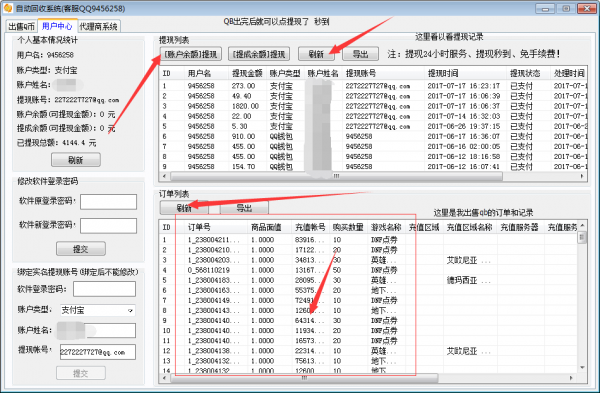
Task: Click the 订单号 column header
Action: [x=216, y=227]
